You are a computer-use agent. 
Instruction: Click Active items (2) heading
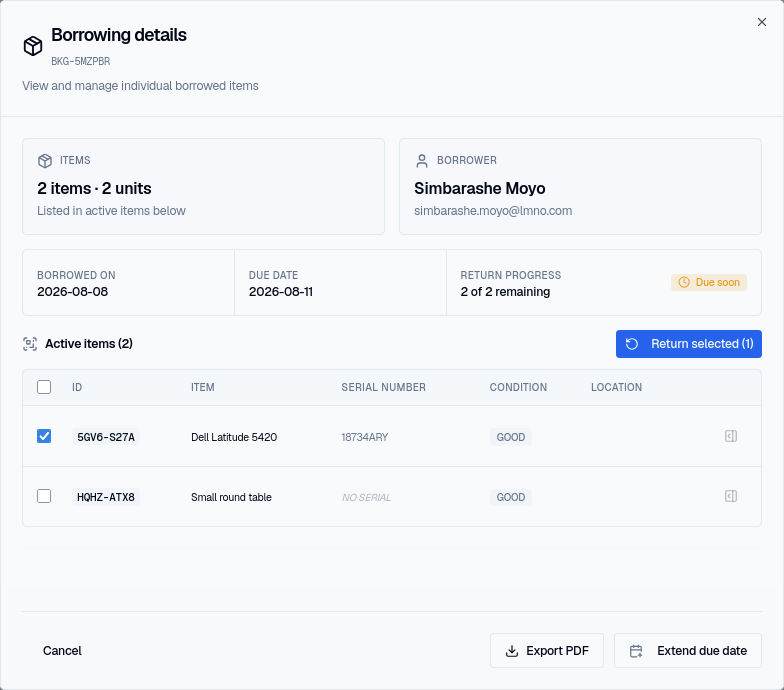pos(88,344)
